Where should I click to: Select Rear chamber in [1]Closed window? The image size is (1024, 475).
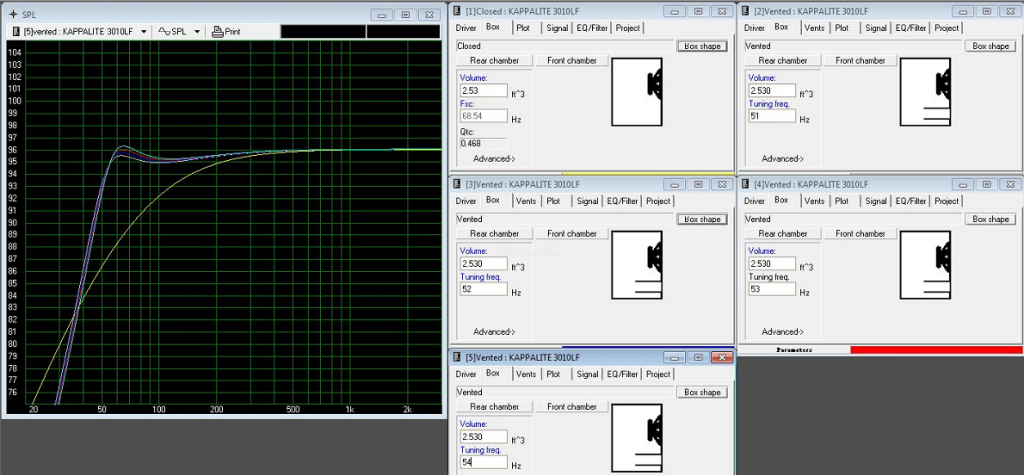(x=494, y=61)
